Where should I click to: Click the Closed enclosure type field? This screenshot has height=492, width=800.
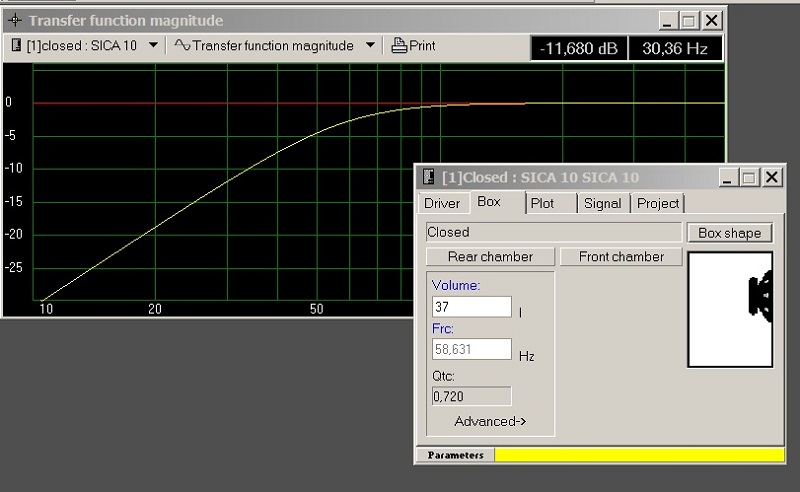[x=554, y=232]
